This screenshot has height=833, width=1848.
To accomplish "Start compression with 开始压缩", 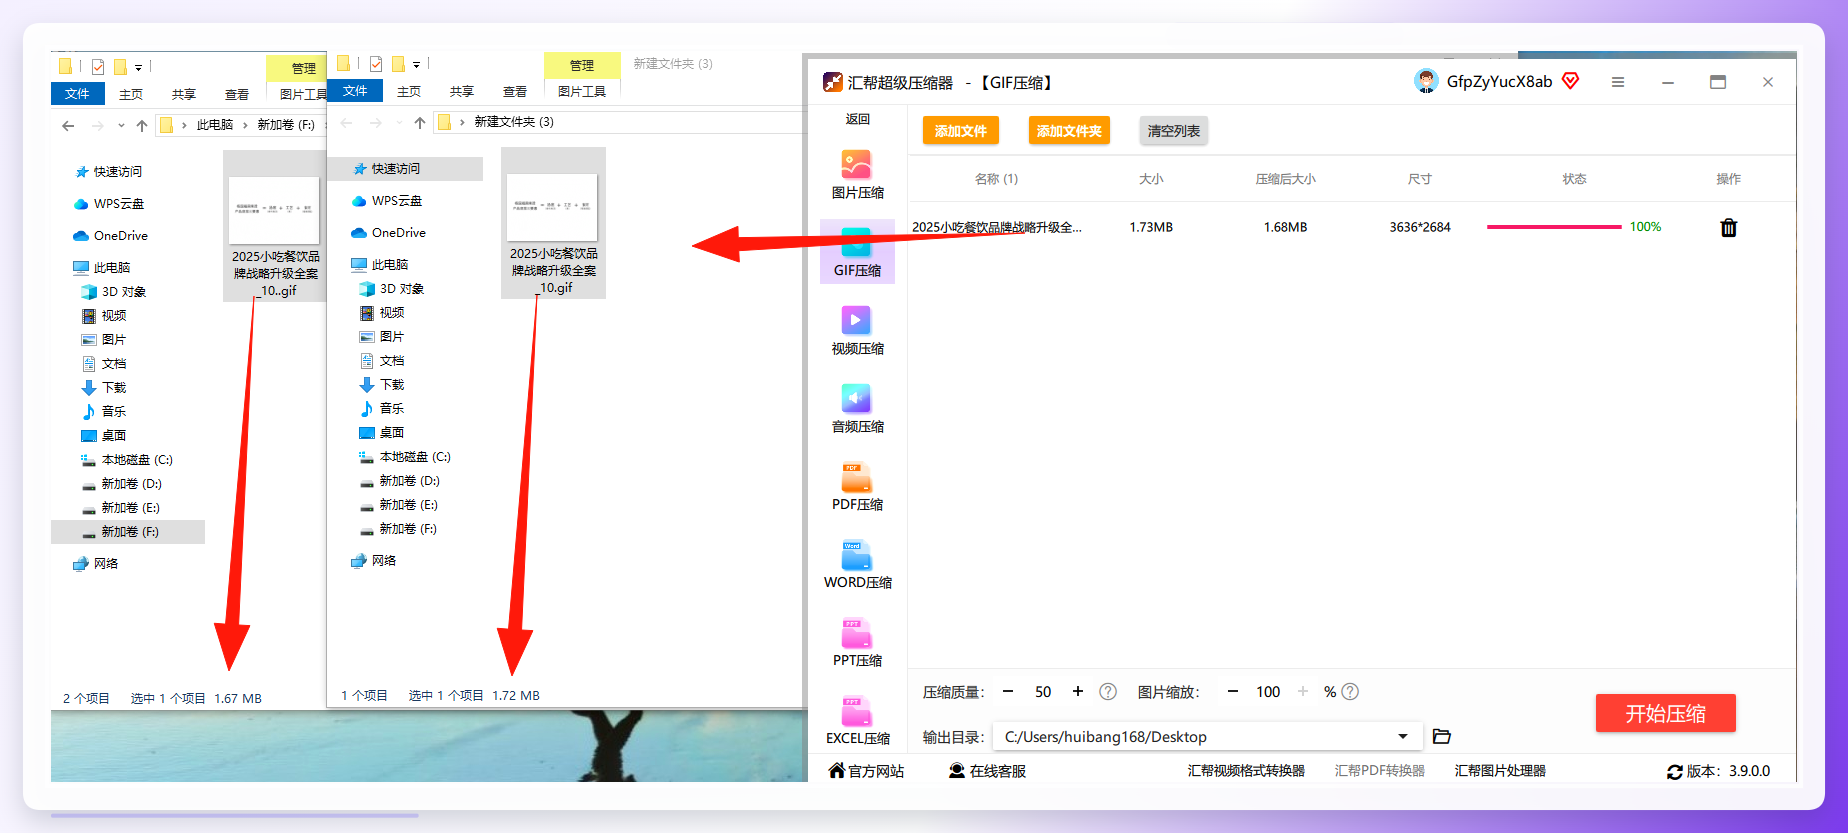I will pos(1665,713).
